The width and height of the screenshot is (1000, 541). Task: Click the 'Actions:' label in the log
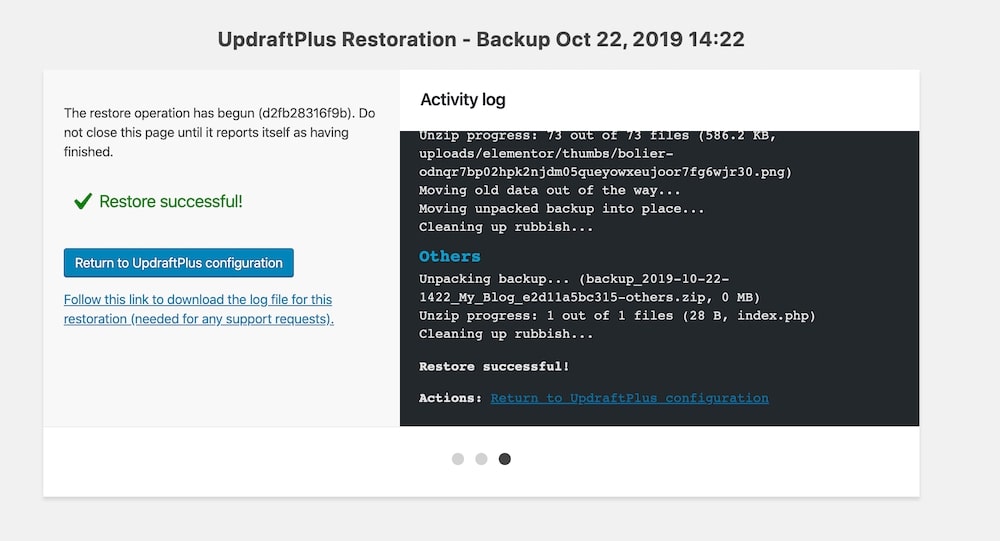tap(450, 398)
